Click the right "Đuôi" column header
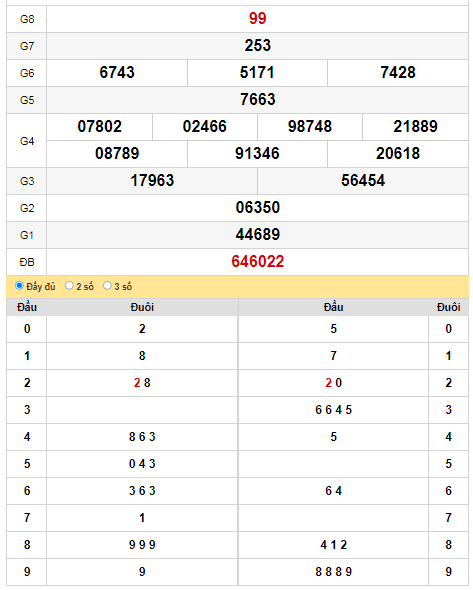Screen dimensions: 473x590 pyautogui.click(x=449, y=307)
